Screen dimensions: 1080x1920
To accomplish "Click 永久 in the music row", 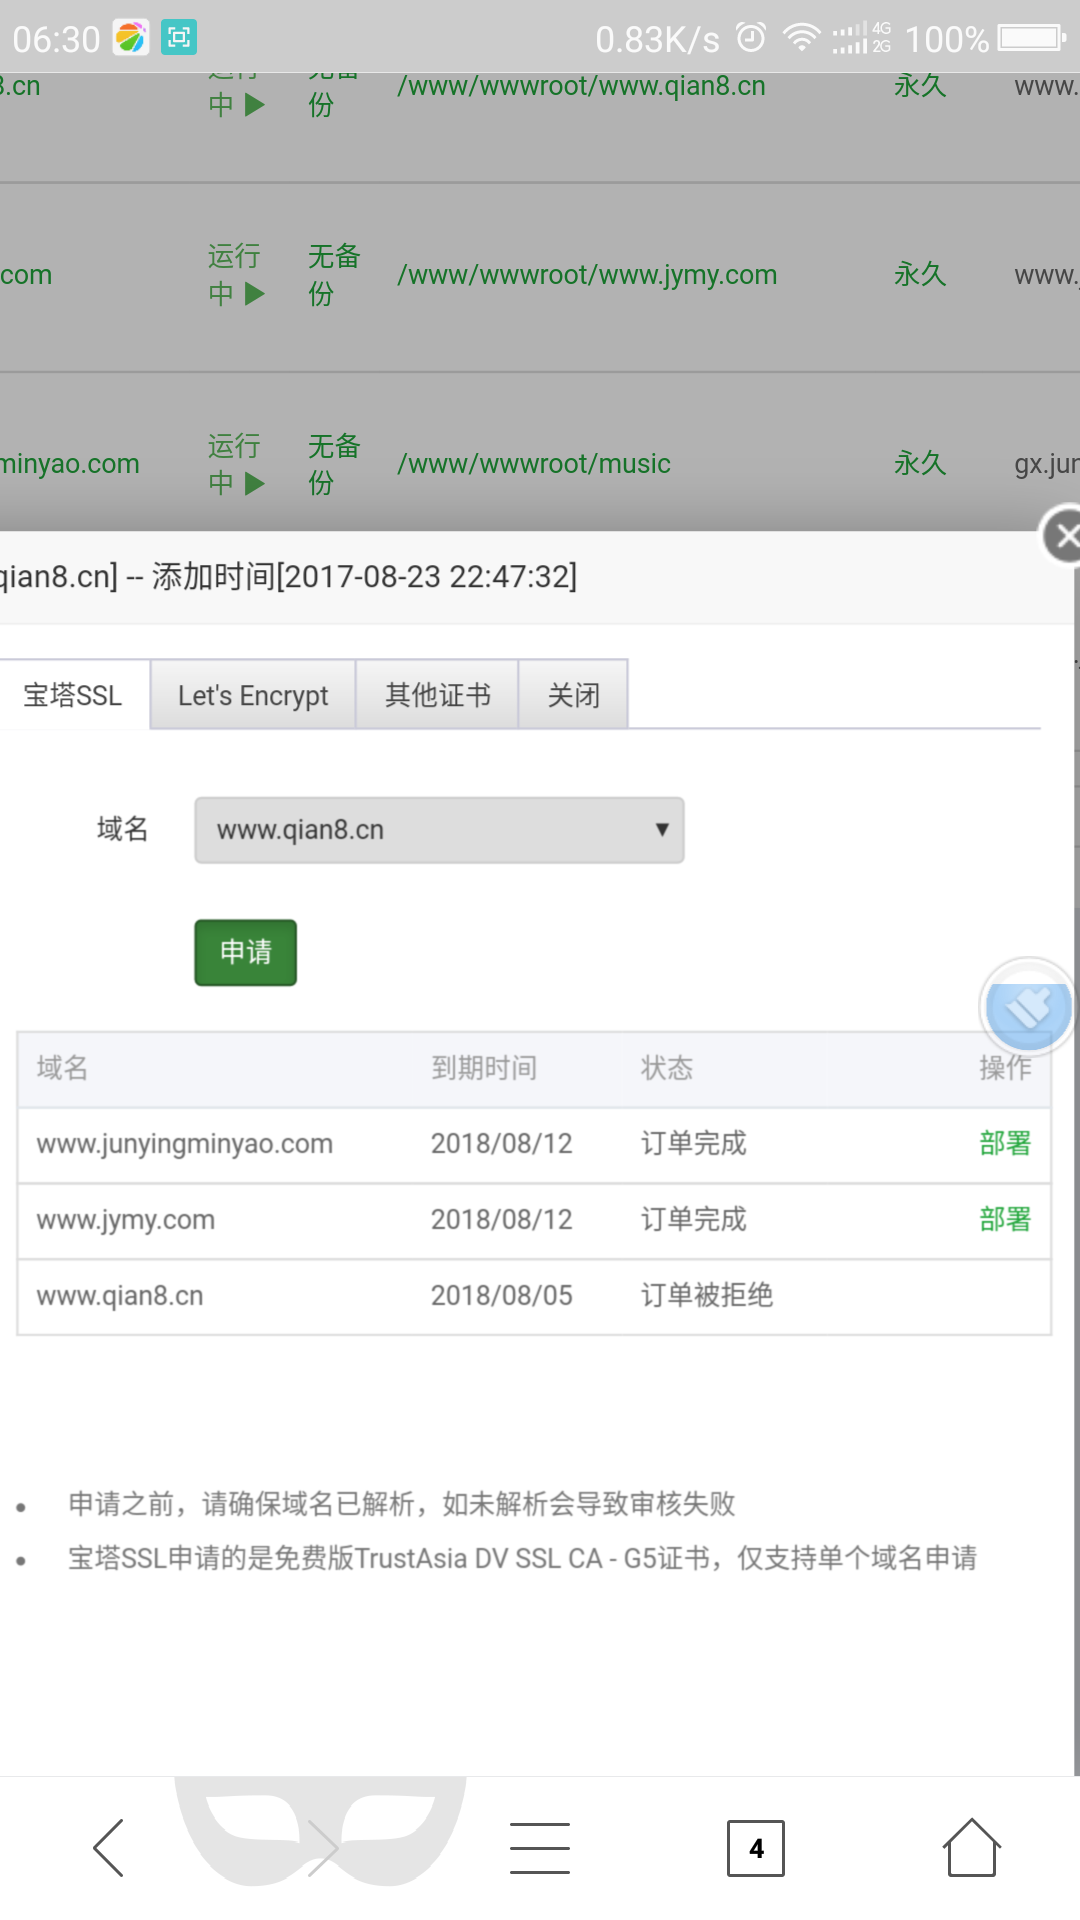I will tap(920, 463).
